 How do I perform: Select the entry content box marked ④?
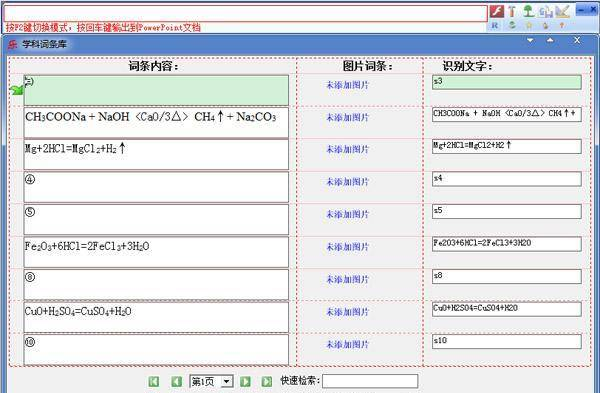click(x=156, y=187)
